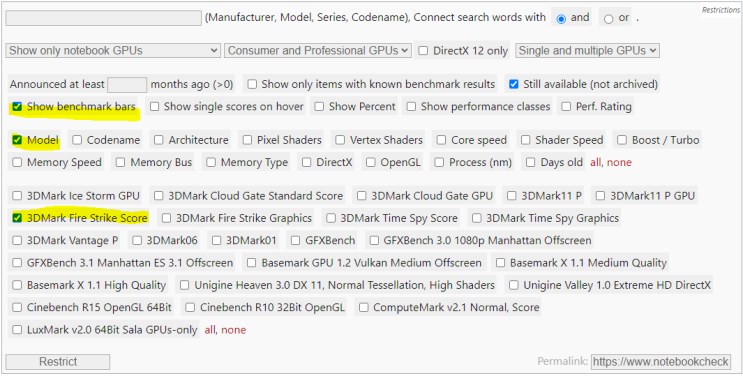Check the 'Architecture' checkbox
Image resolution: width=743 pixels, height=376 pixels.
point(159,140)
